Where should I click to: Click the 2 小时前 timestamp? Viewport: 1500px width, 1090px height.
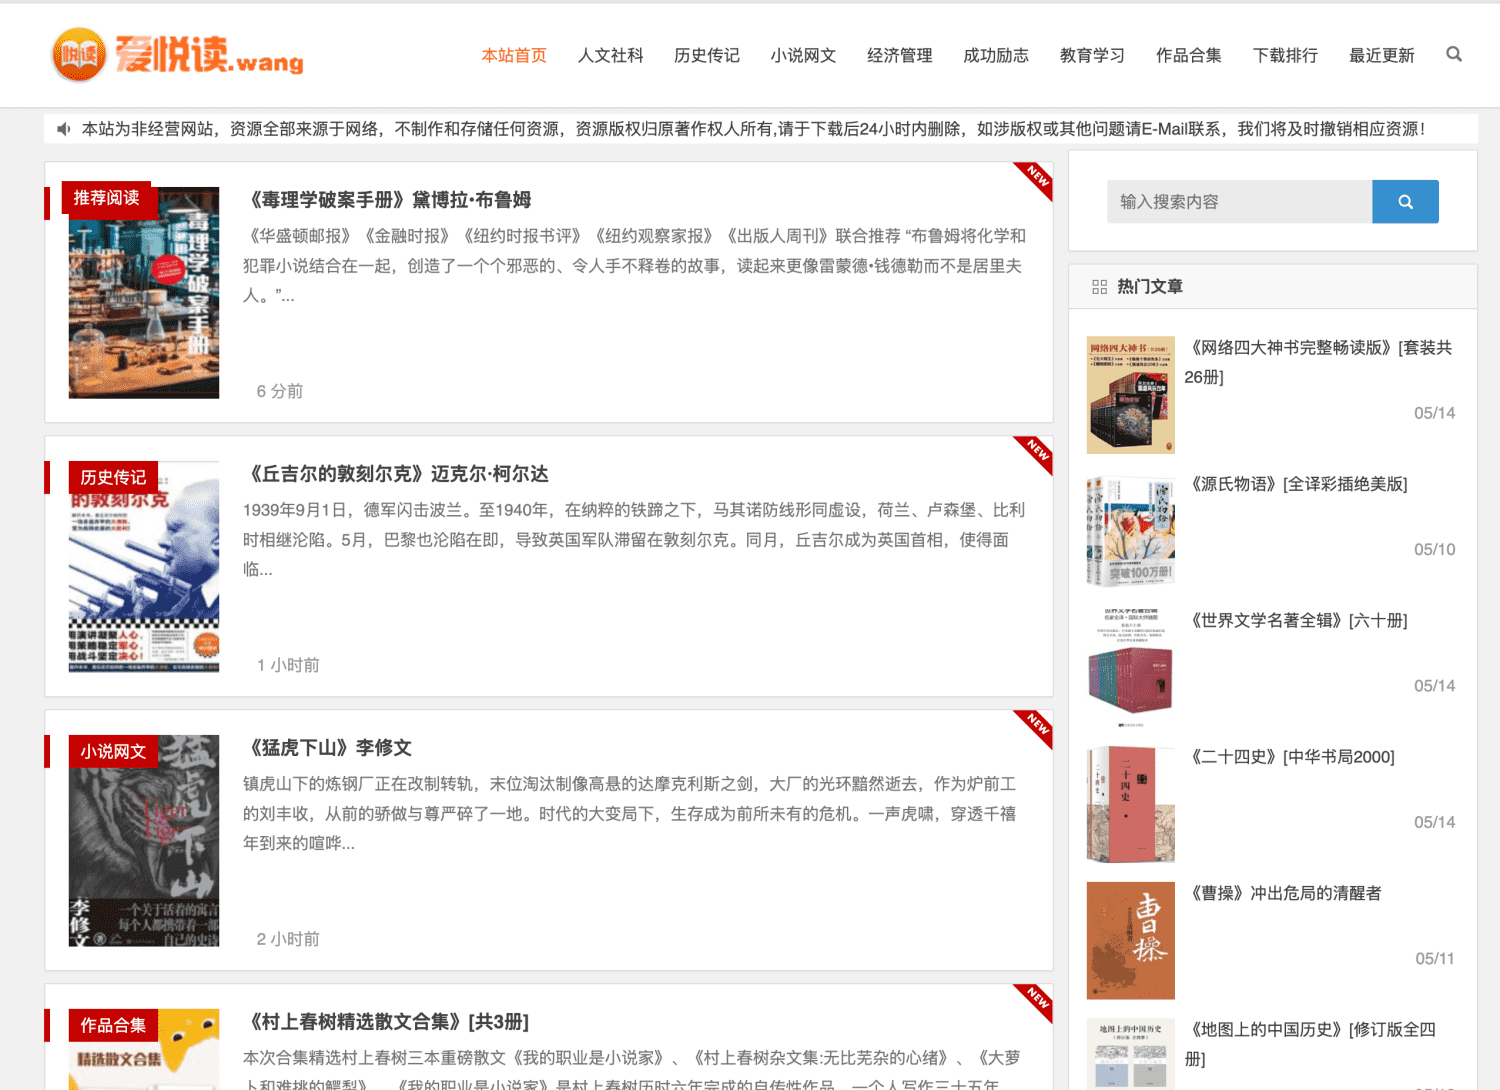click(x=288, y=940)
